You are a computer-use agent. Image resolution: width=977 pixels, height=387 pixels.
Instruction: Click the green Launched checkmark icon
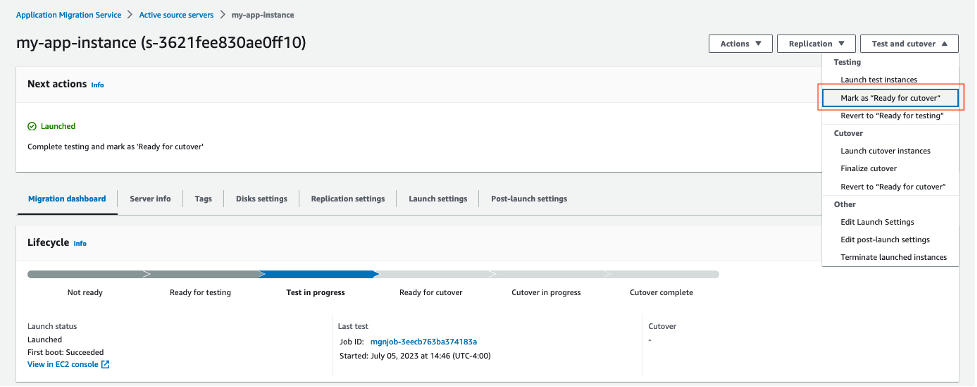(32, 126)
